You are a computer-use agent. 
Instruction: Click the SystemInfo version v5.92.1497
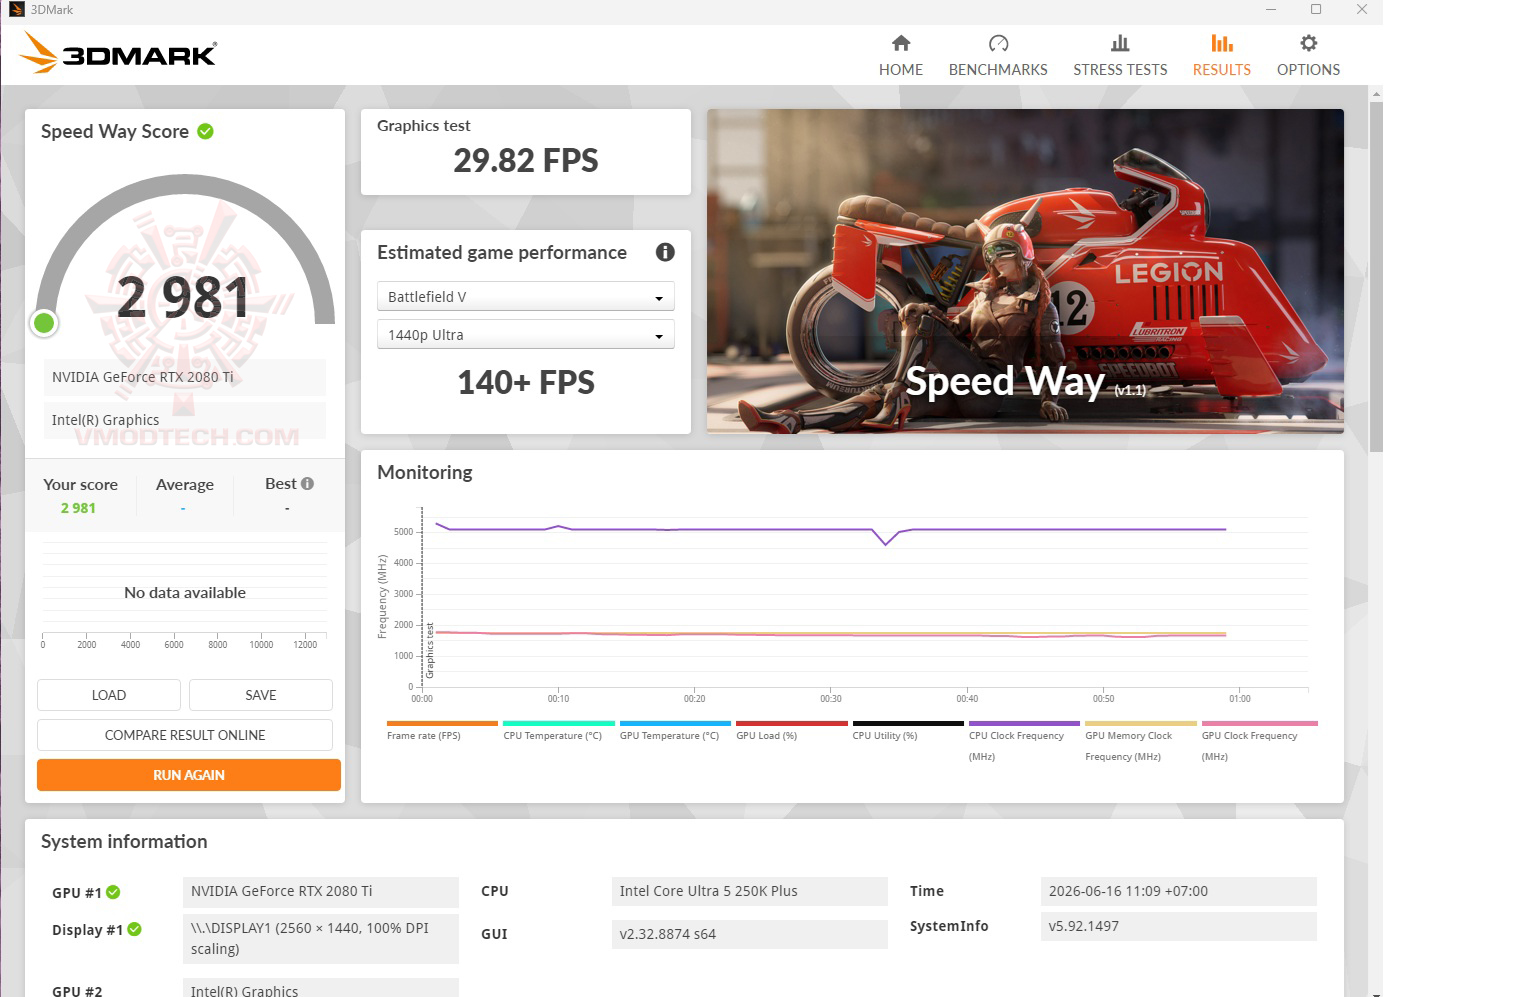point(1178,926)
